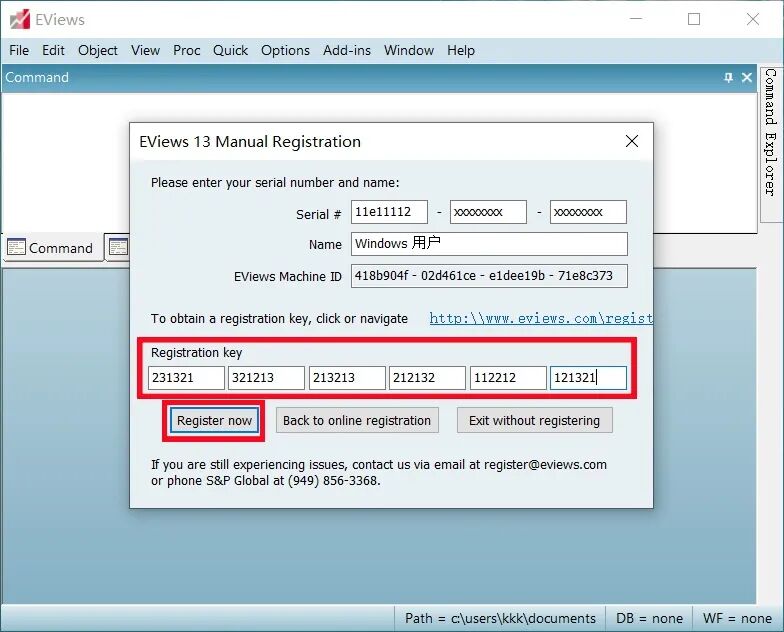Click the EViews app logo icon
Viewport: 784px width, 632px height.
click(x=20, y=20)
